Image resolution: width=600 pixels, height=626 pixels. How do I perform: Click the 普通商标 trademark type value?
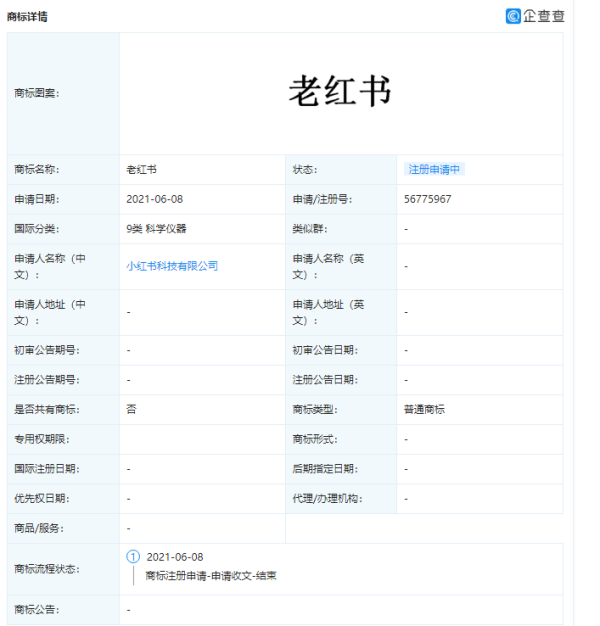pyautogui.click(x=424, y=409)
